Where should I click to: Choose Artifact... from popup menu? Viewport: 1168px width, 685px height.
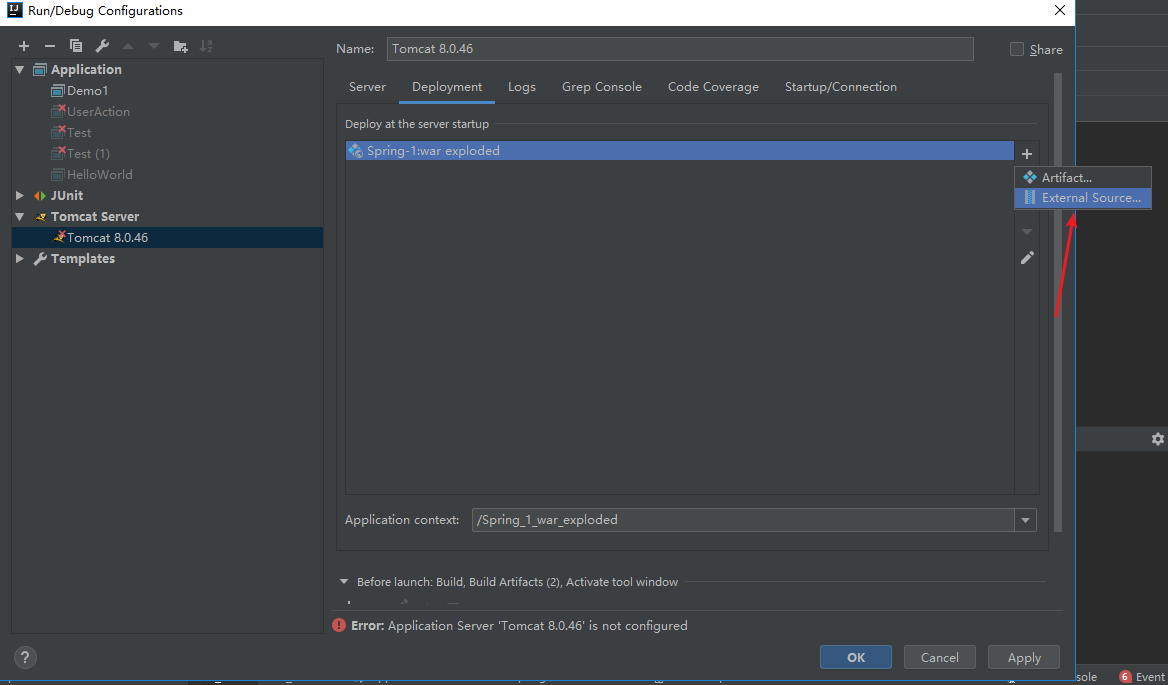click(x=1083, y=177)
